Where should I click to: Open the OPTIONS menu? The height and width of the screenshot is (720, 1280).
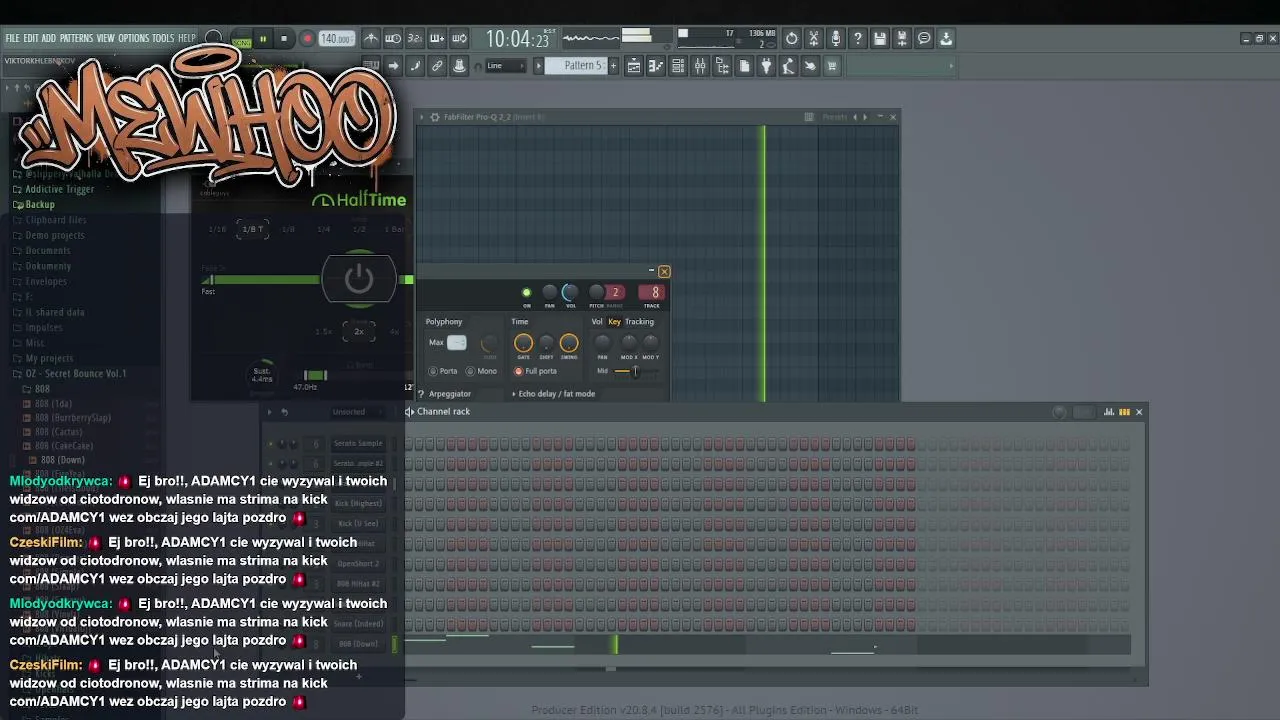click(x=133, y=38)
